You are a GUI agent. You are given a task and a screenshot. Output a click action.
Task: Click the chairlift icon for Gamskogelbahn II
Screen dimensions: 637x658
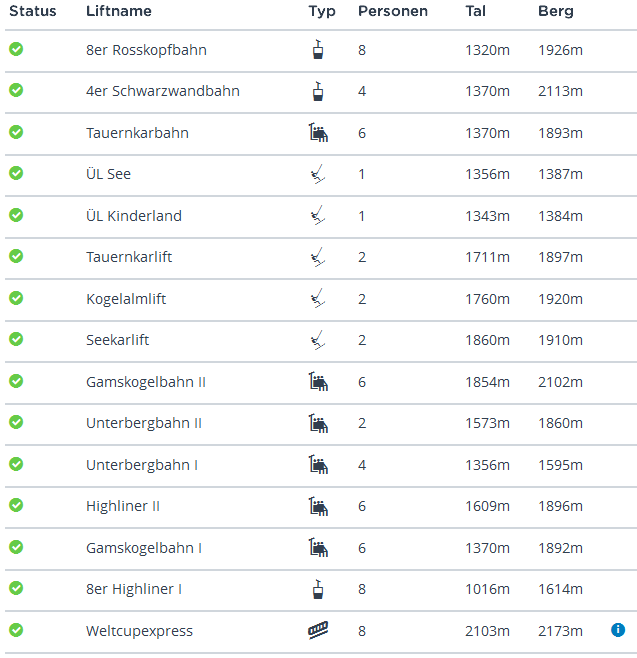(x=318, y=382)
